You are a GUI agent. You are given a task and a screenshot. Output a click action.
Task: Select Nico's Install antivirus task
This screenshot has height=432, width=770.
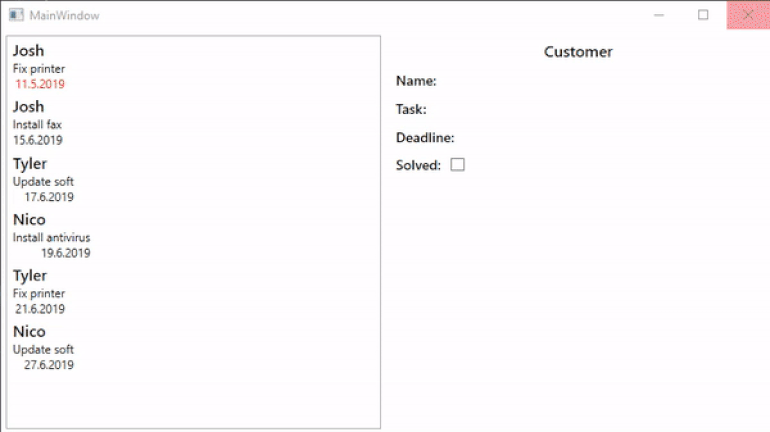tap(51, 237)
